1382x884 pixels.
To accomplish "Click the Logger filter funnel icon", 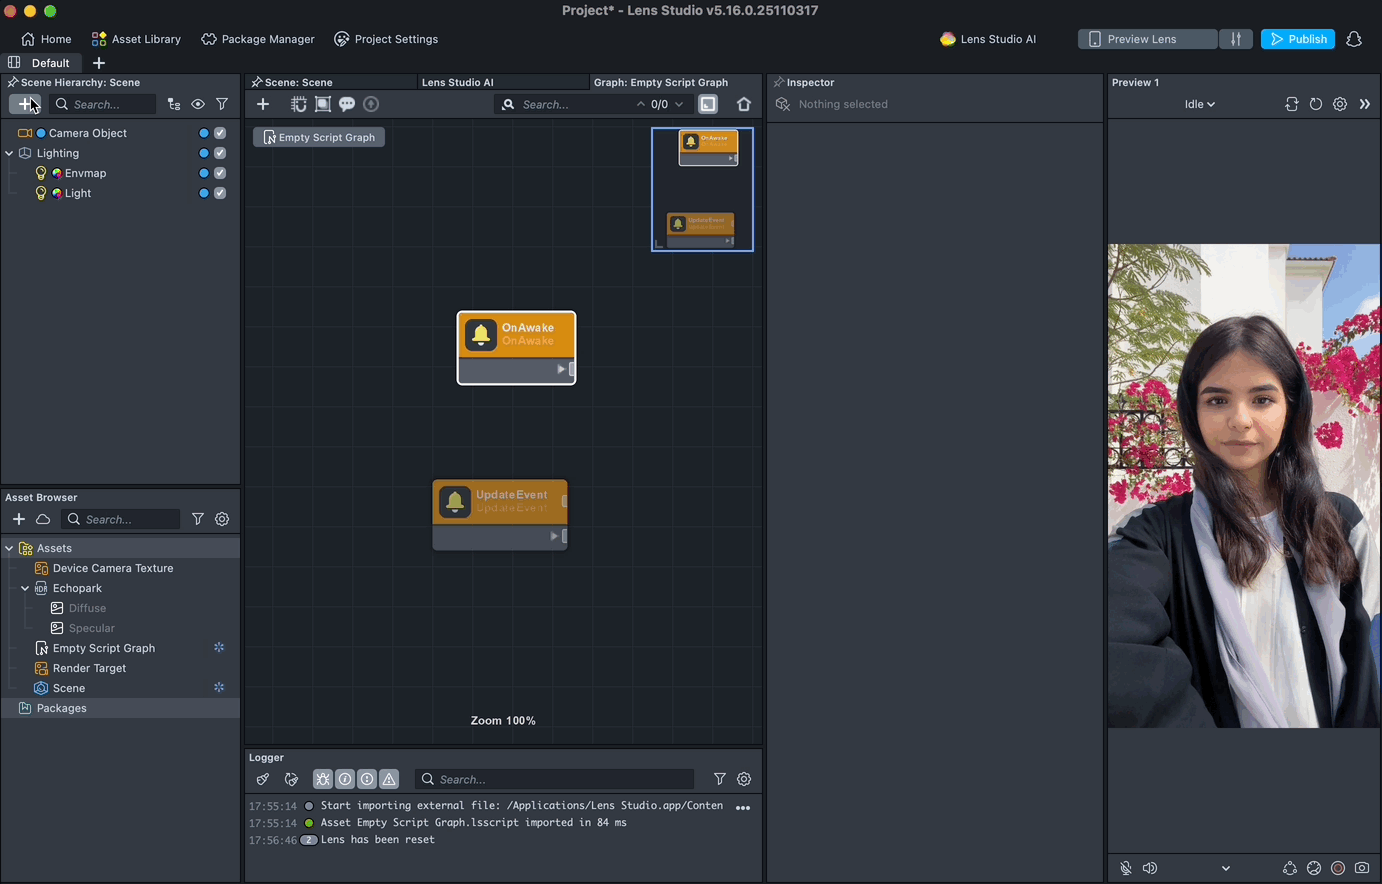I will 719,779.
